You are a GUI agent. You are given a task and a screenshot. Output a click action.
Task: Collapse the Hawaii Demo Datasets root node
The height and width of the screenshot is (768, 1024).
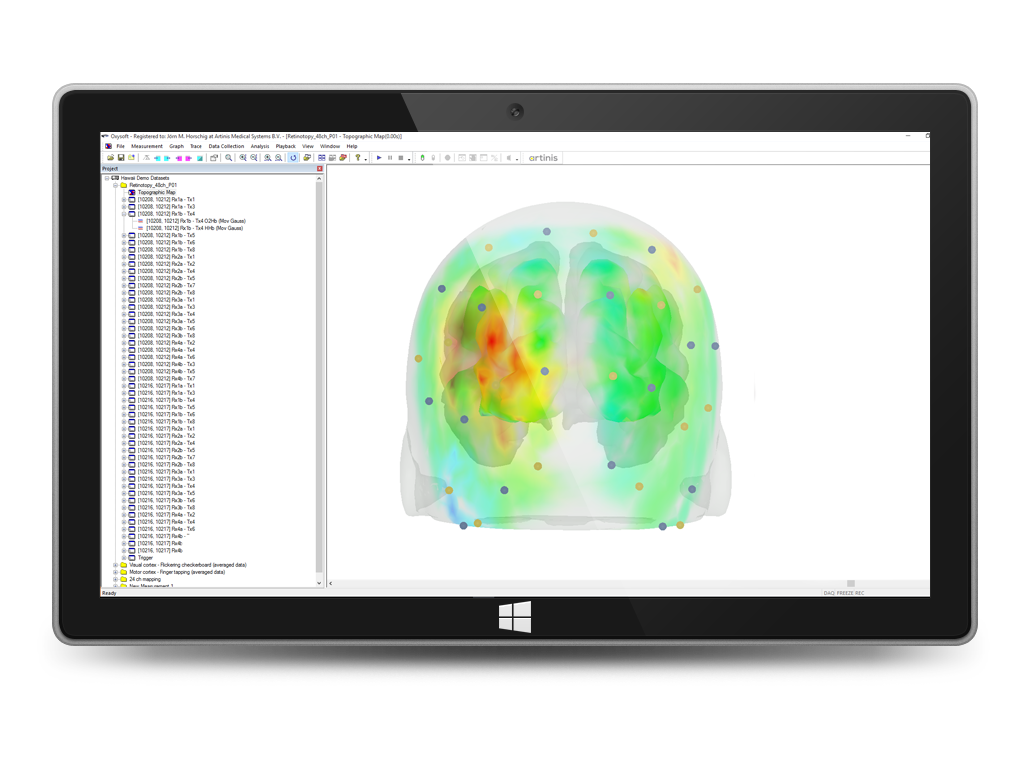tap(107, 178)
